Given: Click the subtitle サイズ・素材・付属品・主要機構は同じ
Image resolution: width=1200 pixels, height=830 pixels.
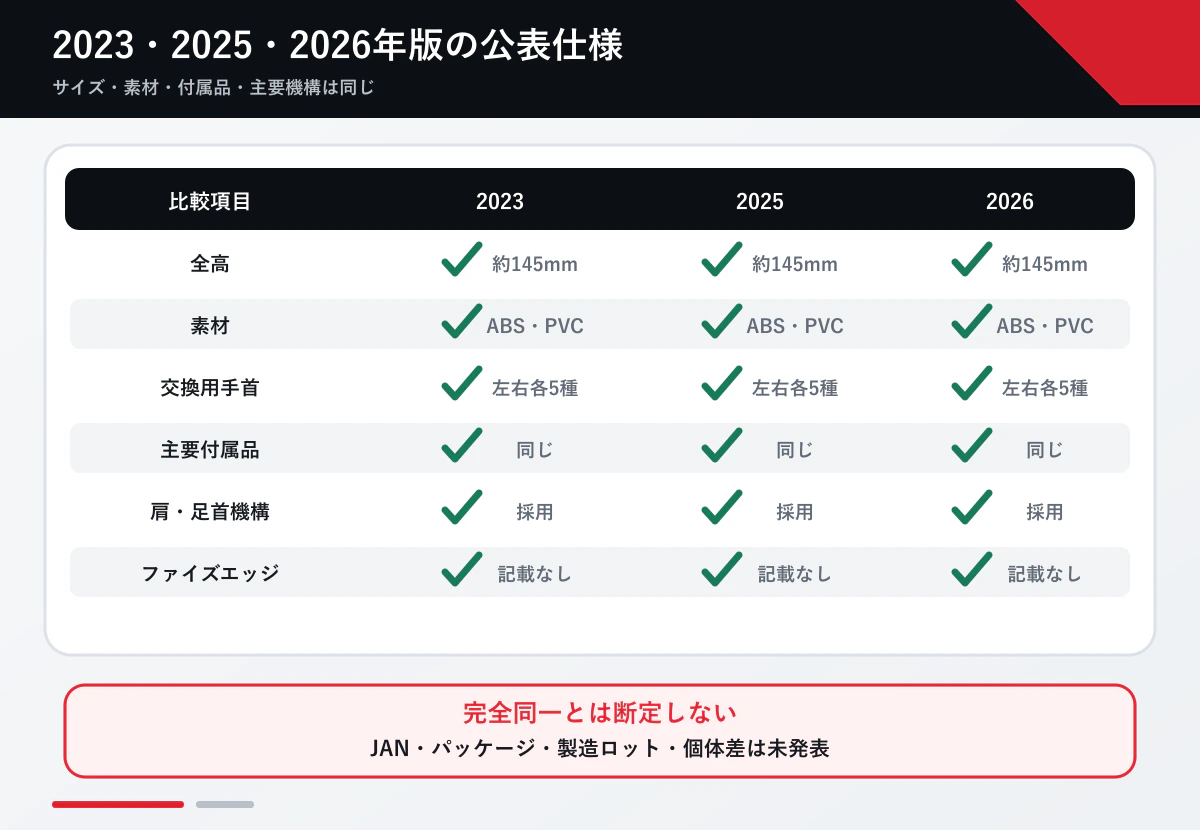Looking at the screenshot, I should 213,87.
